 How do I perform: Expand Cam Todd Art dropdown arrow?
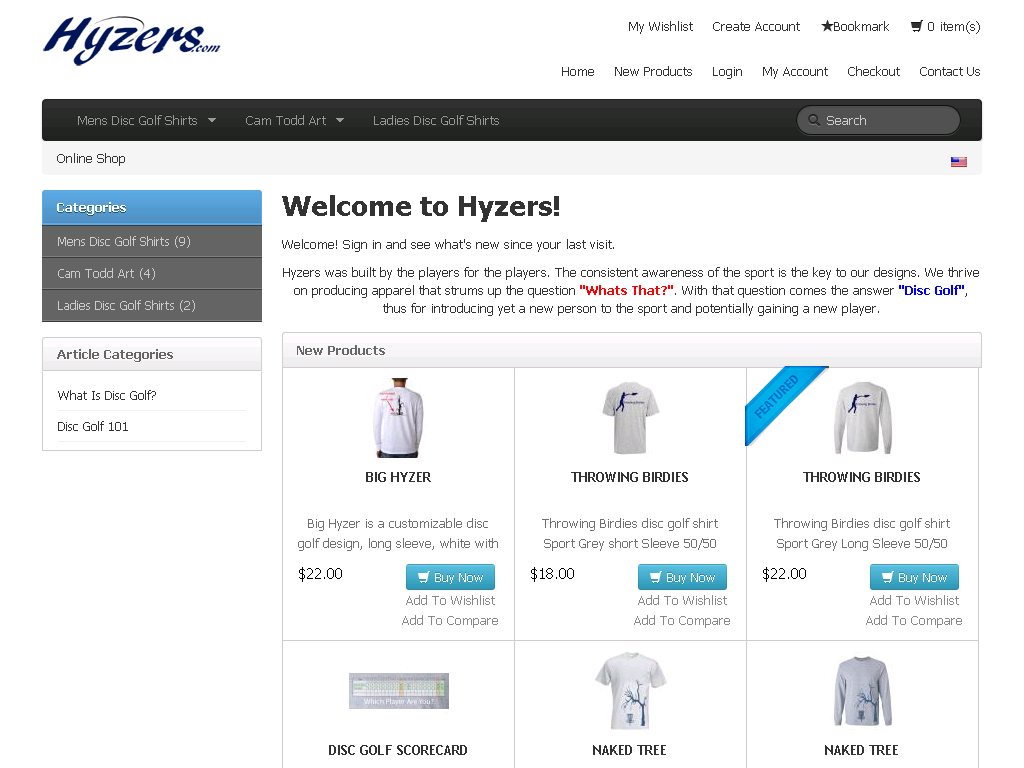point(340,120)
